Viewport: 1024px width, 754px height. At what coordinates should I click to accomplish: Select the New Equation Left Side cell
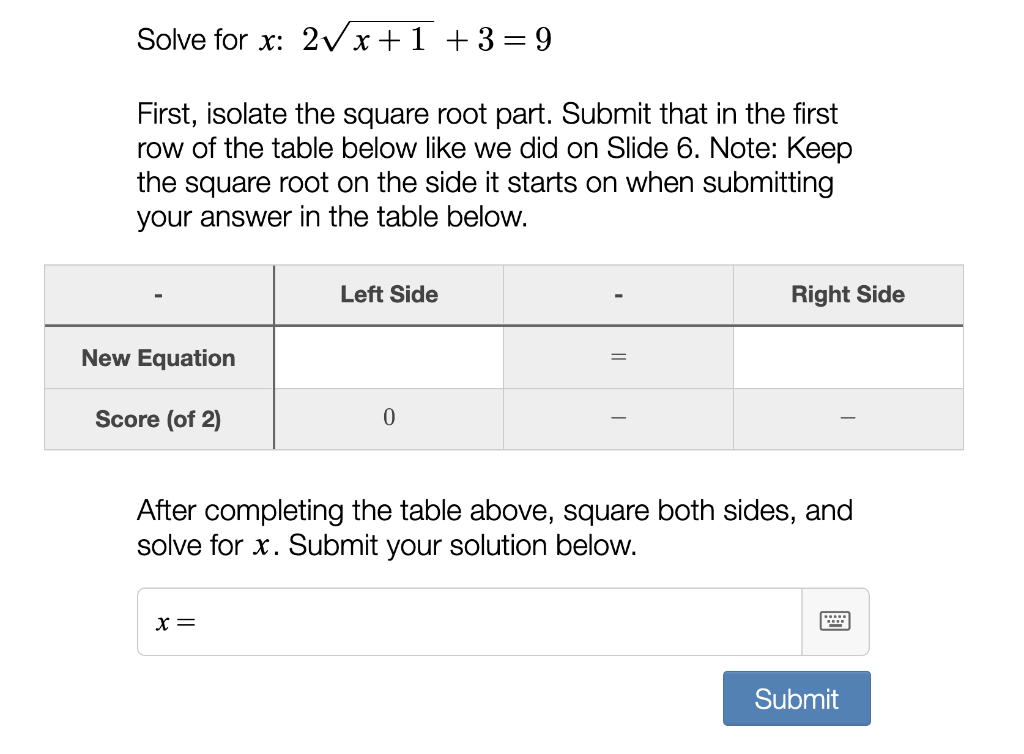(x=389, y=357)
